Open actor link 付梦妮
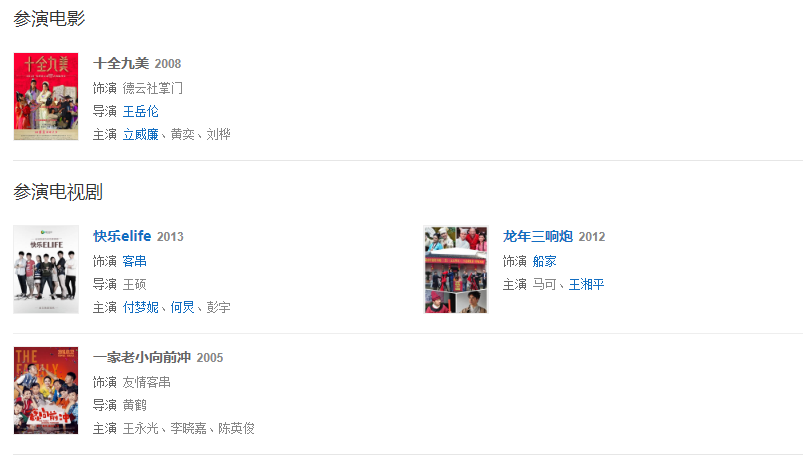Screen dimensions: 811x460 tap(140, 307)
